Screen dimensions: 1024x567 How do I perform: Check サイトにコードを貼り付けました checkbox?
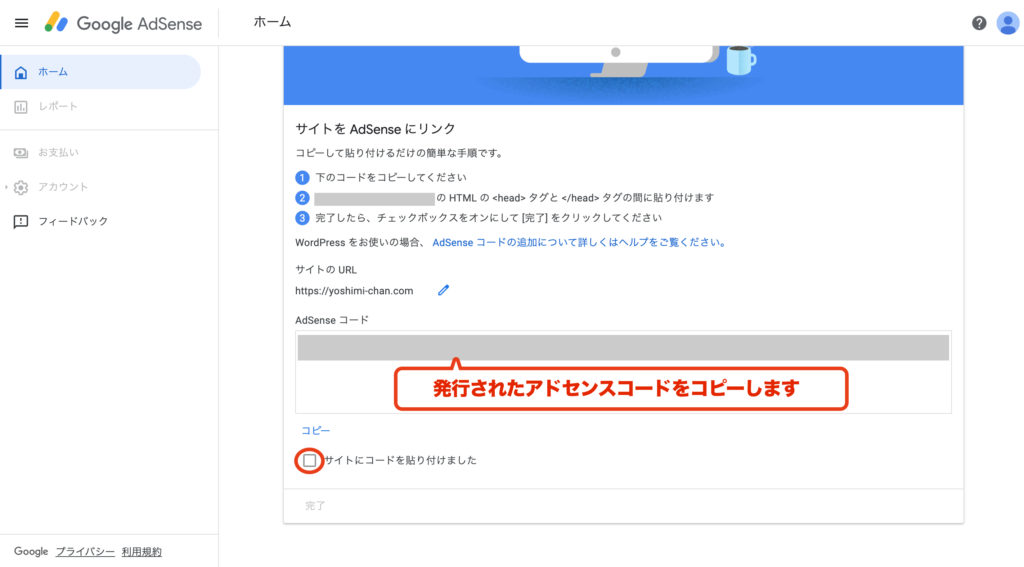310,461
